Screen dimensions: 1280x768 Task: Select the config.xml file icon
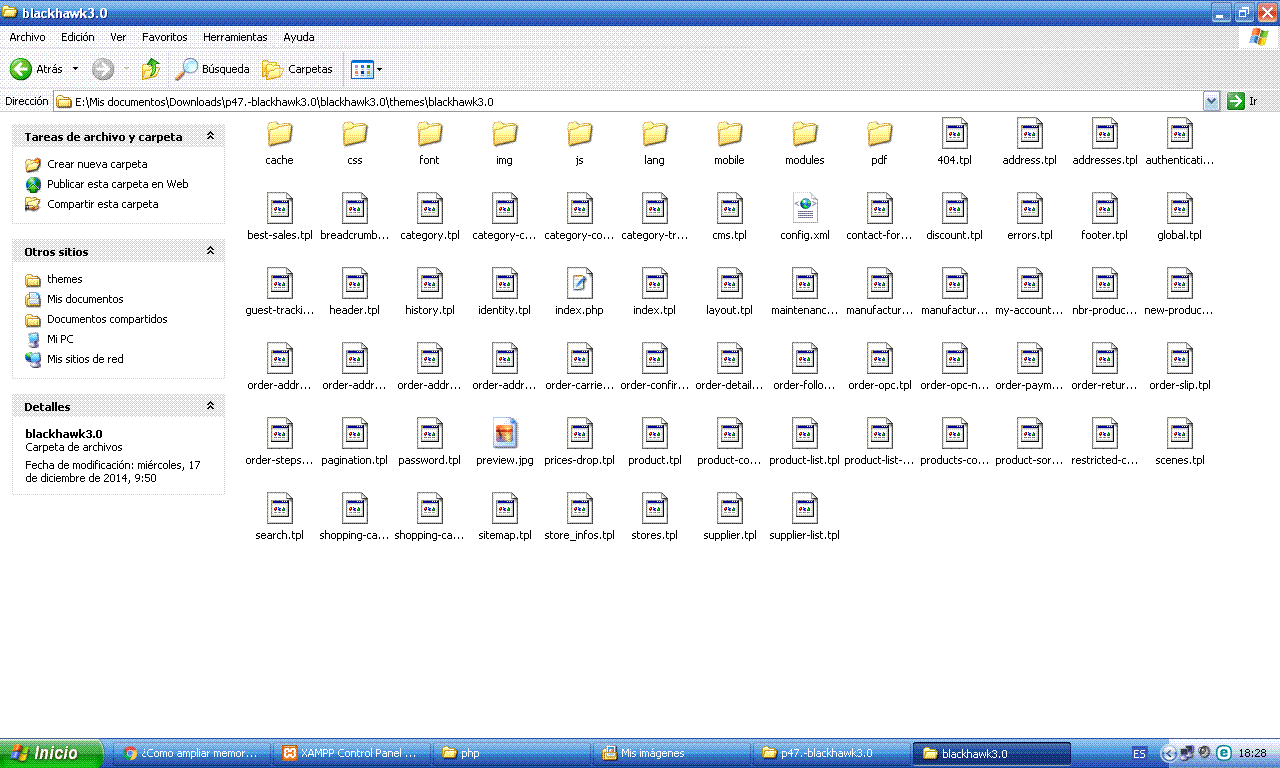click(805, 208)
